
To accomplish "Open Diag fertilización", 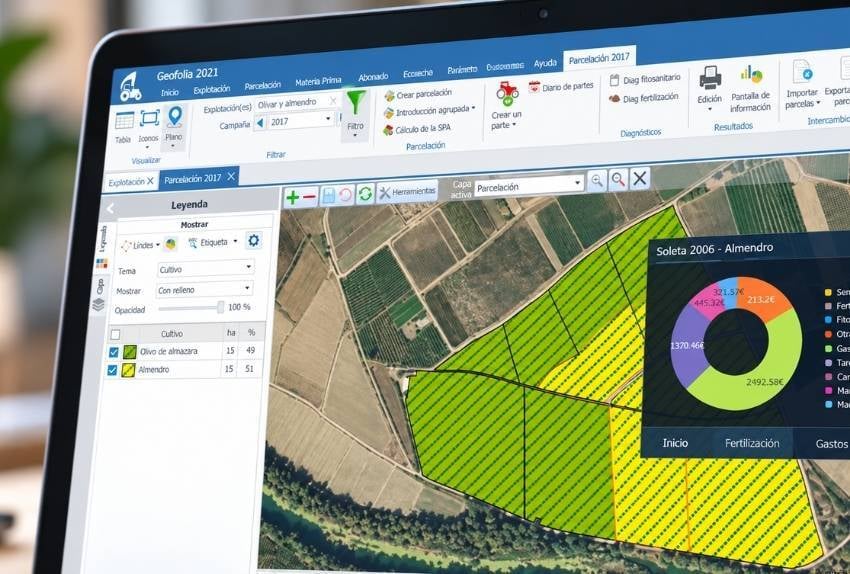I will coord(643,98).
